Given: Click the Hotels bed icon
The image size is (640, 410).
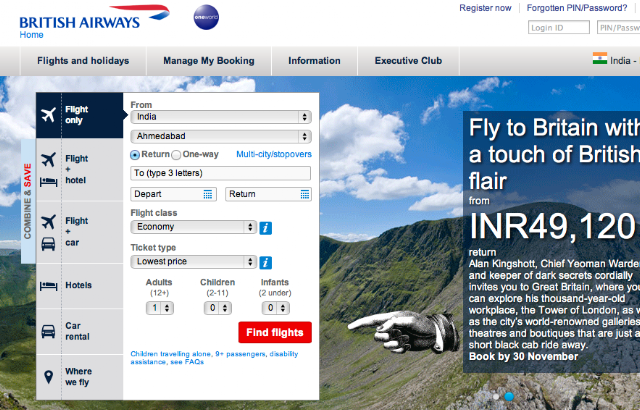Looking at the screenshot, I should click(49, 286).
